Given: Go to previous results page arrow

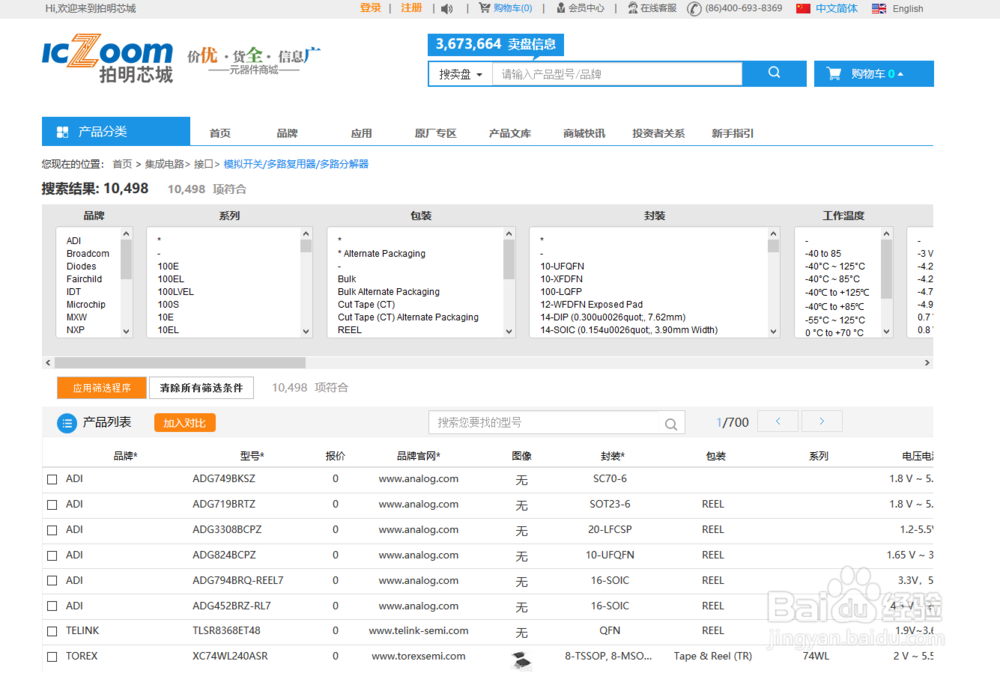Looking at the screenshot, I should (777, 422).
